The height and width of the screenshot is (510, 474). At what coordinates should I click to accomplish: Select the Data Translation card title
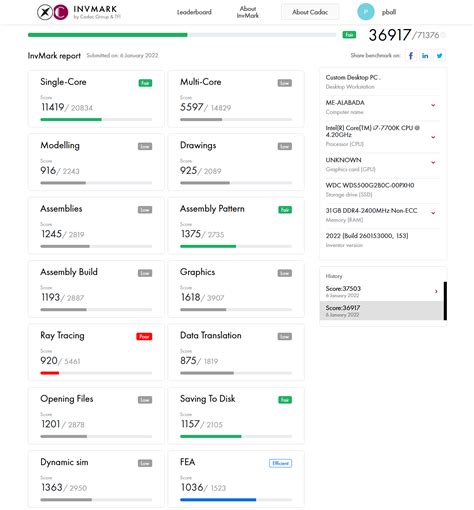pos(211,335)
